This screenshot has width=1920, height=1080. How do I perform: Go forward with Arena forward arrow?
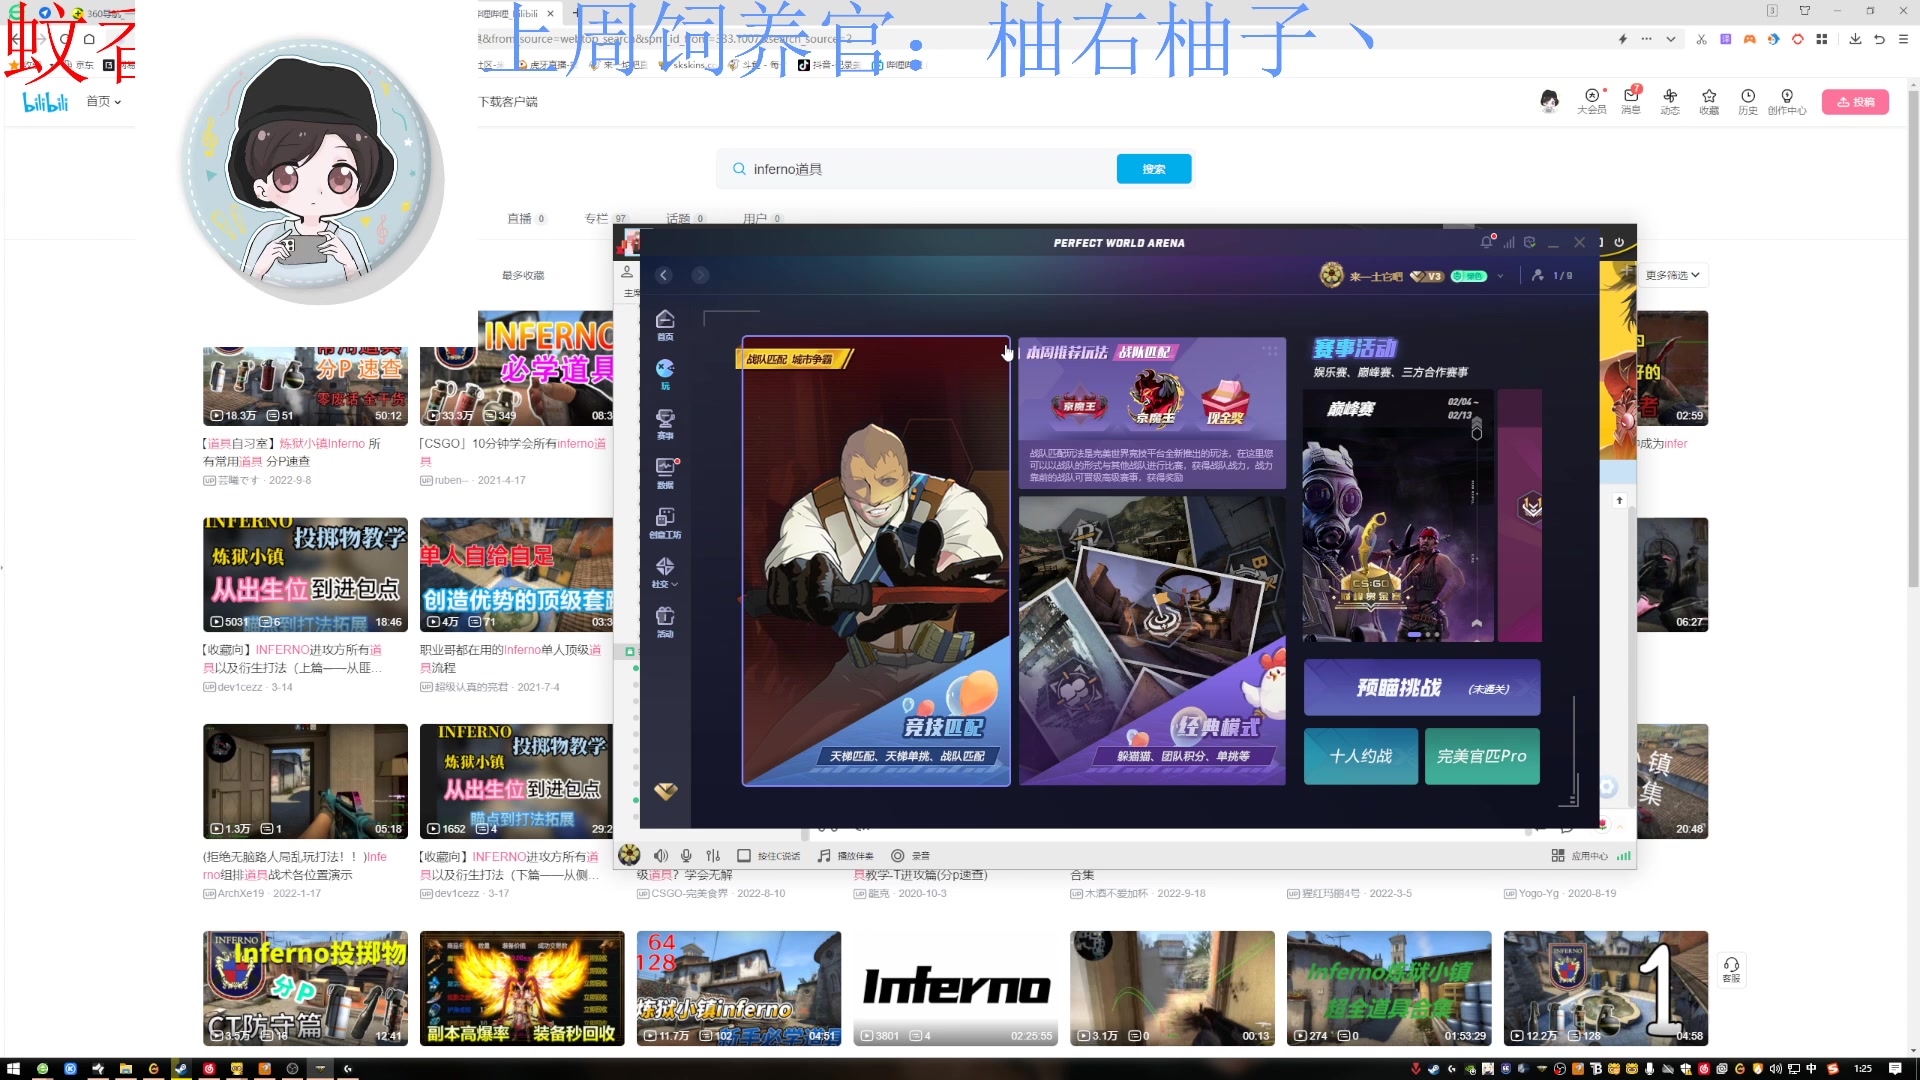700,275
